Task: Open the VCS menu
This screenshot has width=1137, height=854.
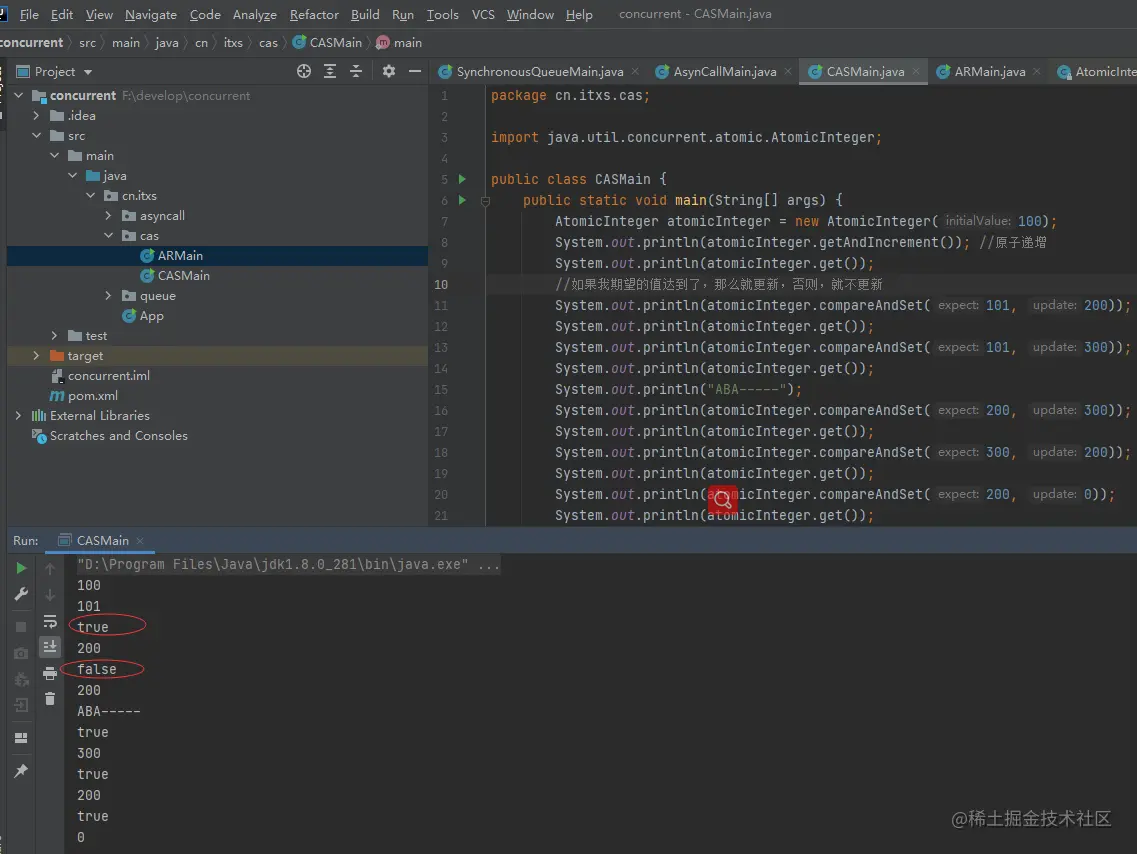Action: [483, 14]
